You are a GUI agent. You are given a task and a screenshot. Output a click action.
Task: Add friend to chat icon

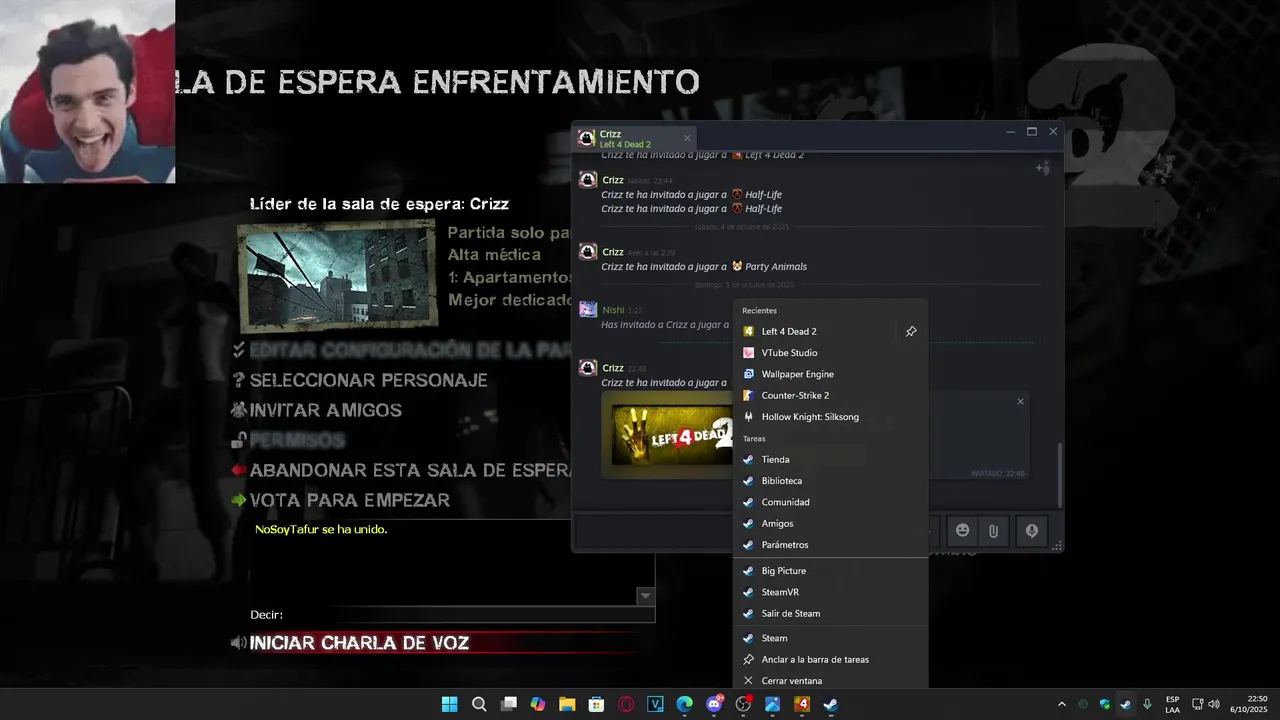pos(1042,168)
